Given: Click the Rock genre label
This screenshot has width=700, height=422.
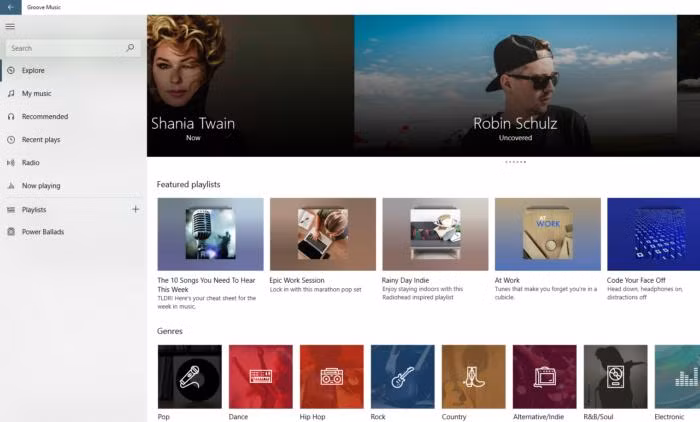Looking at the screenshot, I should click(378, 417).
